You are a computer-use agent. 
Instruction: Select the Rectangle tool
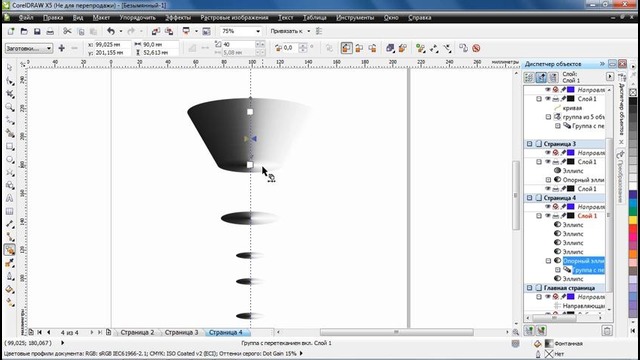[10, 147]
